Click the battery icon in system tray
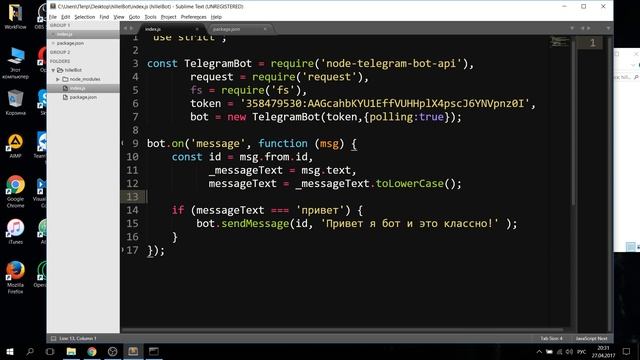The width and height of the screenshot is (640, 360). pyautogui.click(x=549, y=351)
